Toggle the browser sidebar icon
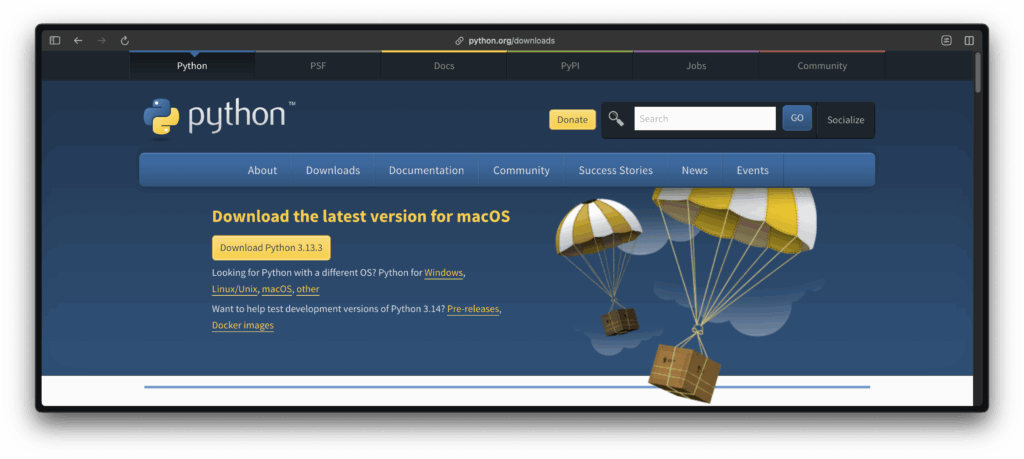This screenshot has width=1024, height=459. tap(55, 40)
